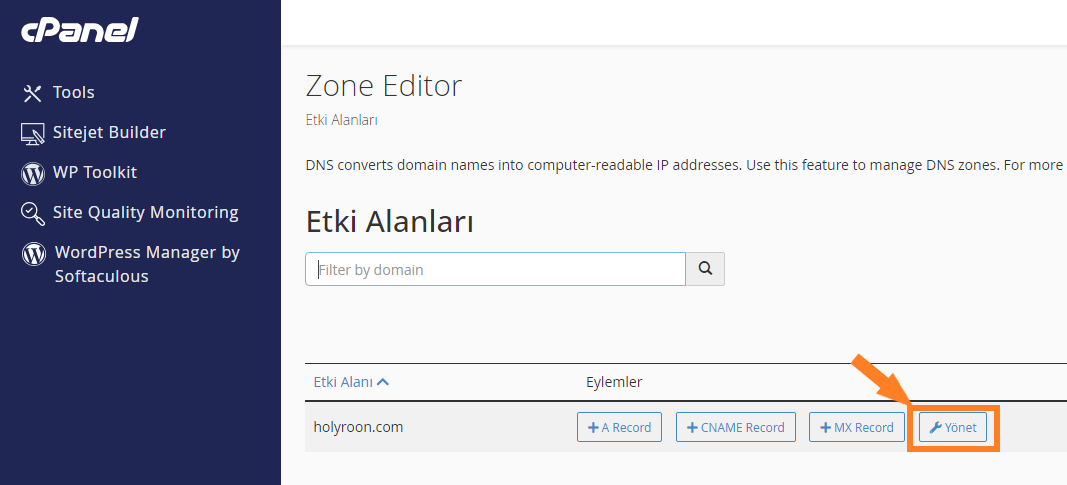Viewport: 1067px width, 485px height.
Task: Click the search magnifier button beside the domain filter
Action: pos(705,269)
